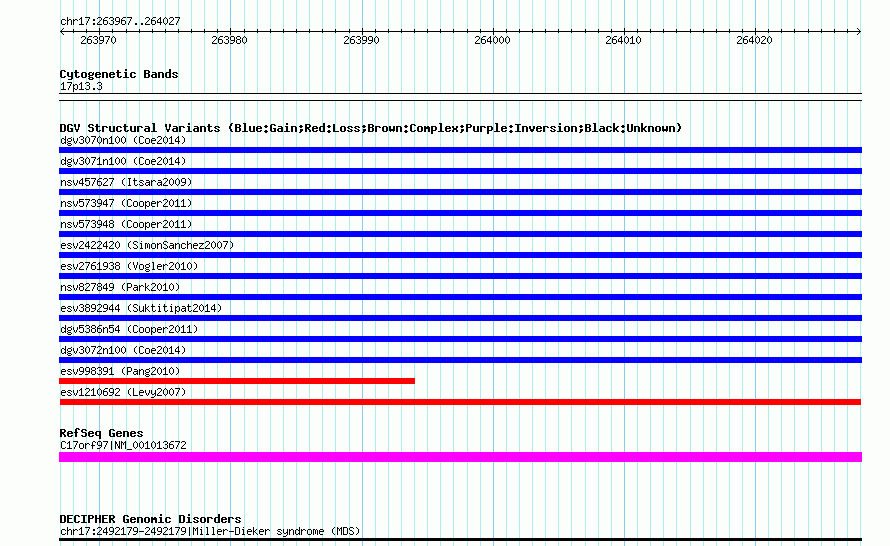
Task: Click the Cytogenetic Bands track title
Action: (119, 74)
